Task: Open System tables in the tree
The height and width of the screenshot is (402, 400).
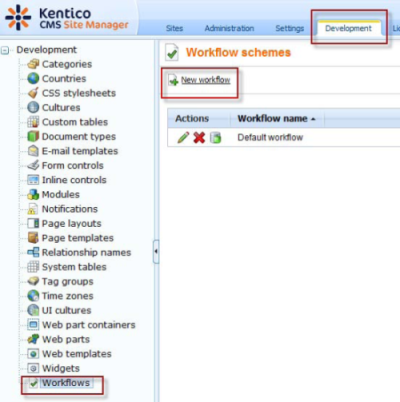Action: pos(74,267)
